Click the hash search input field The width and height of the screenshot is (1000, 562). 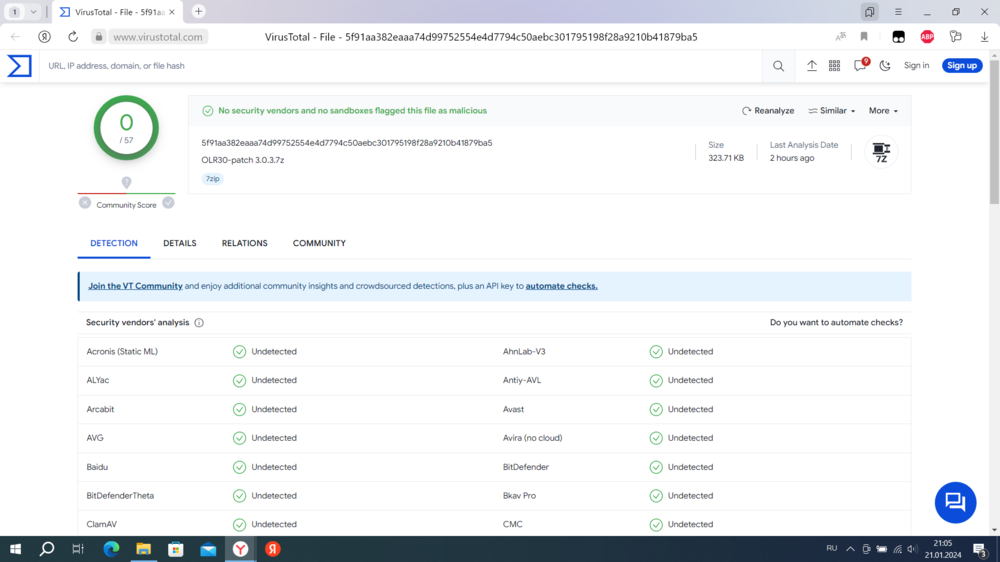pos(400,66)
